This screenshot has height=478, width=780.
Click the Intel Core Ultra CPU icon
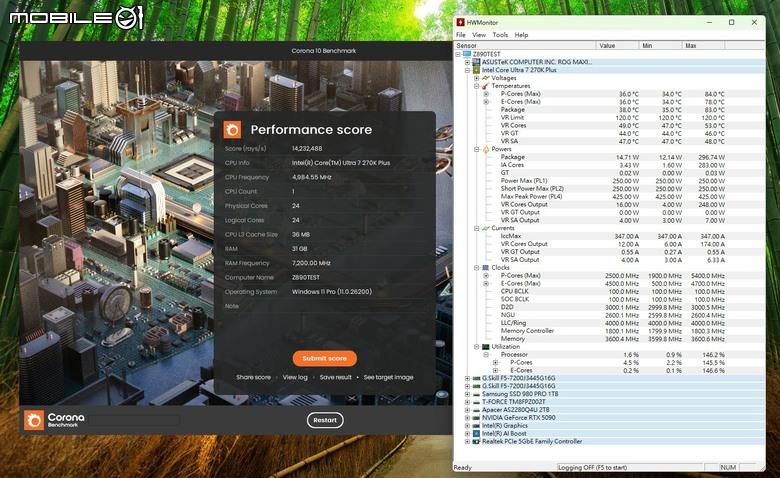point(476,70)
